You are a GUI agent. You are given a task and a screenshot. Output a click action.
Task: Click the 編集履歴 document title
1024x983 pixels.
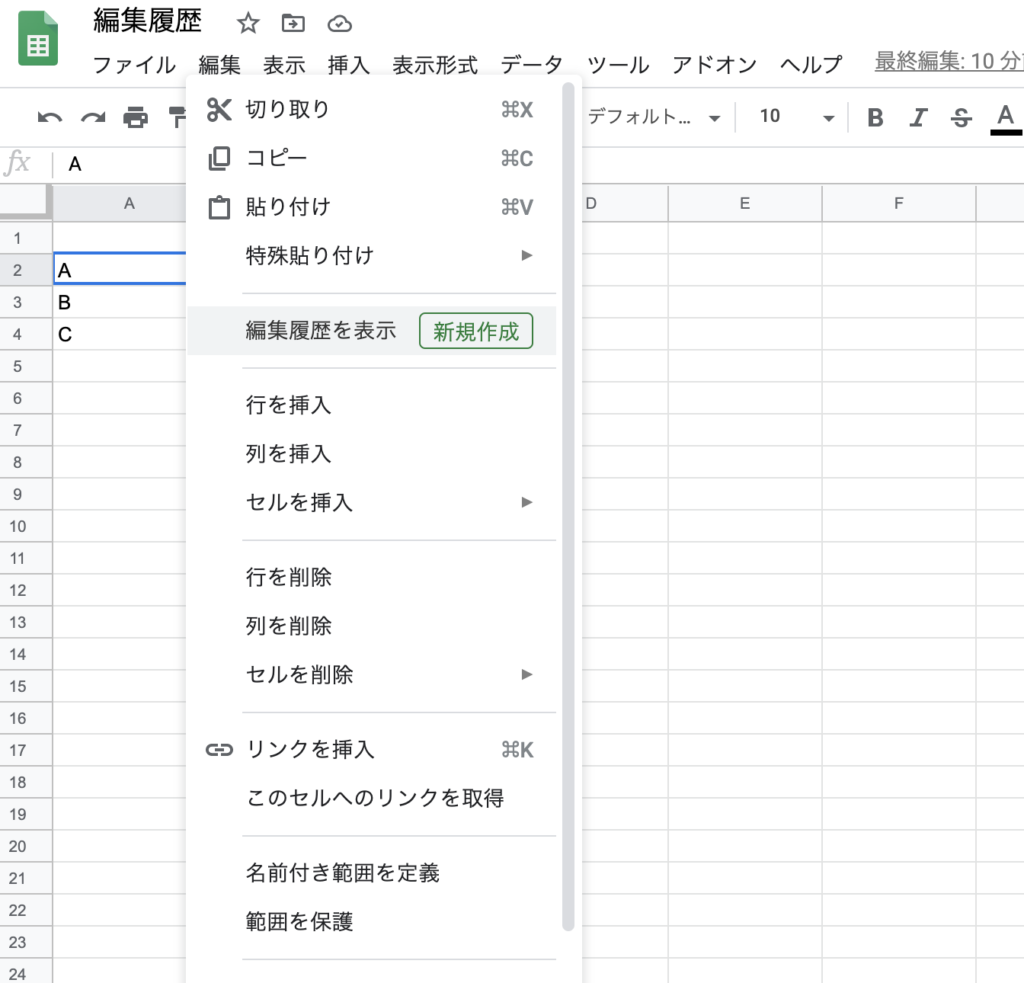[148, 21]
